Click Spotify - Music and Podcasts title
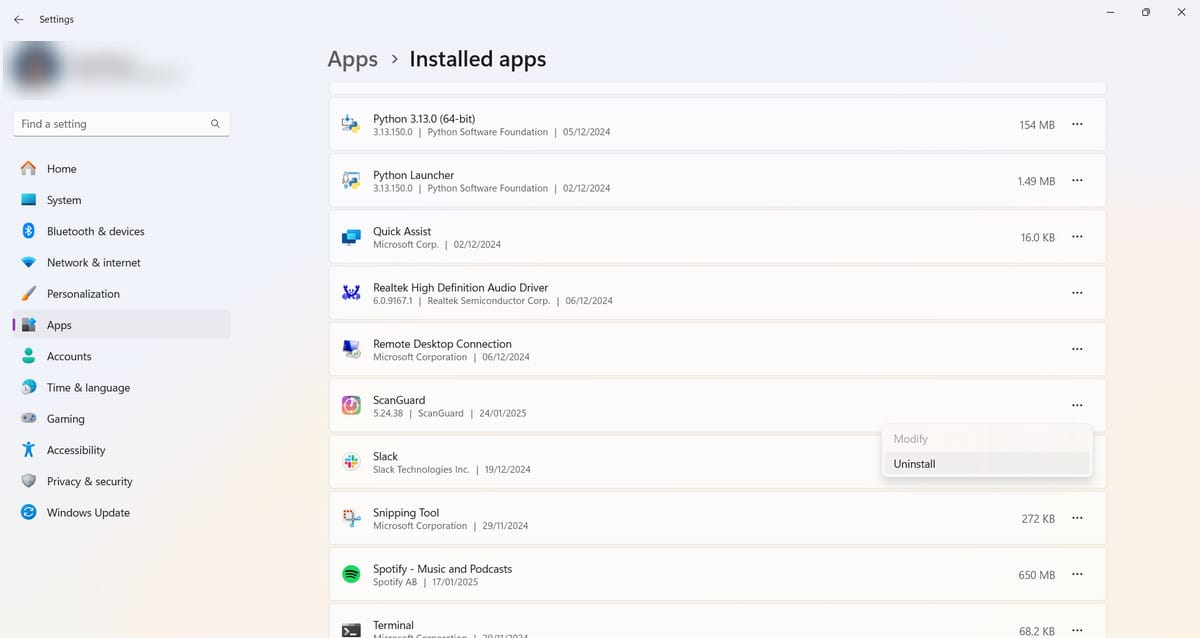 (x=442, y=569)
